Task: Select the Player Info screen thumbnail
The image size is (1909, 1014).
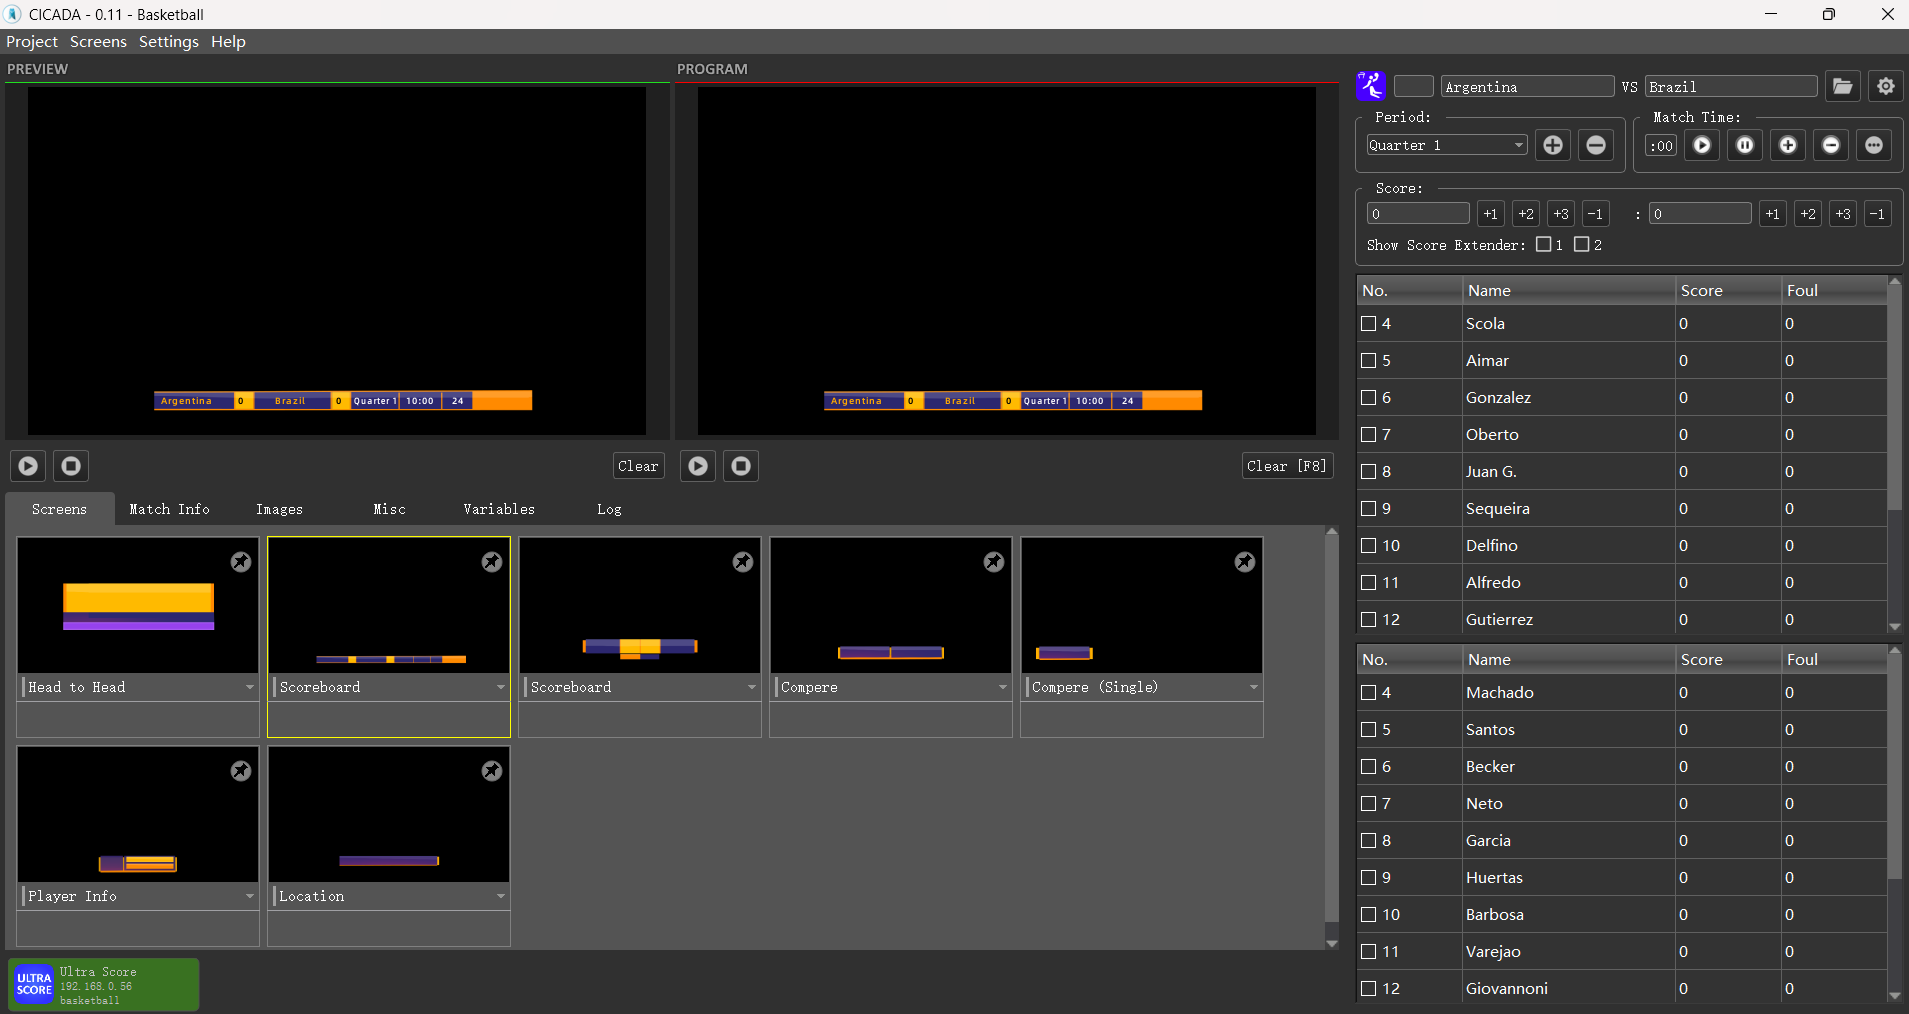Action: coord(138,814)
